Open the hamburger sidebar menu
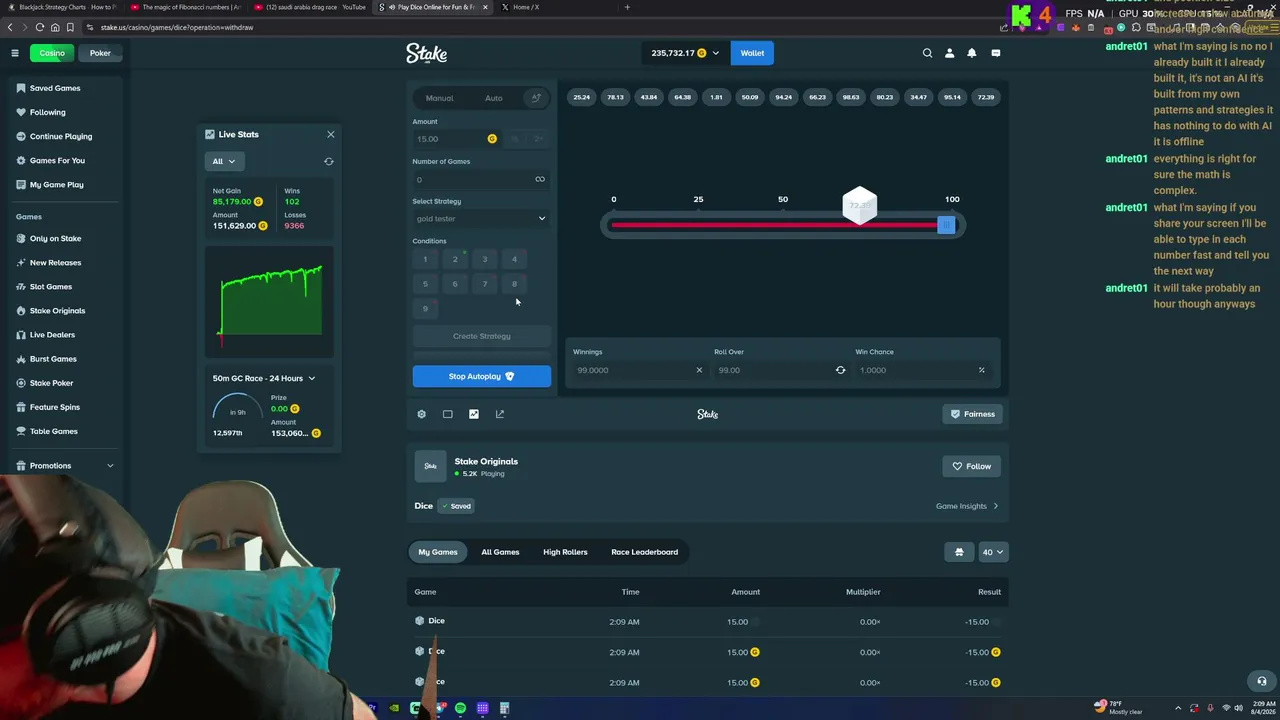This screenshot has width=1280, height=720. [x=15, y=53]
